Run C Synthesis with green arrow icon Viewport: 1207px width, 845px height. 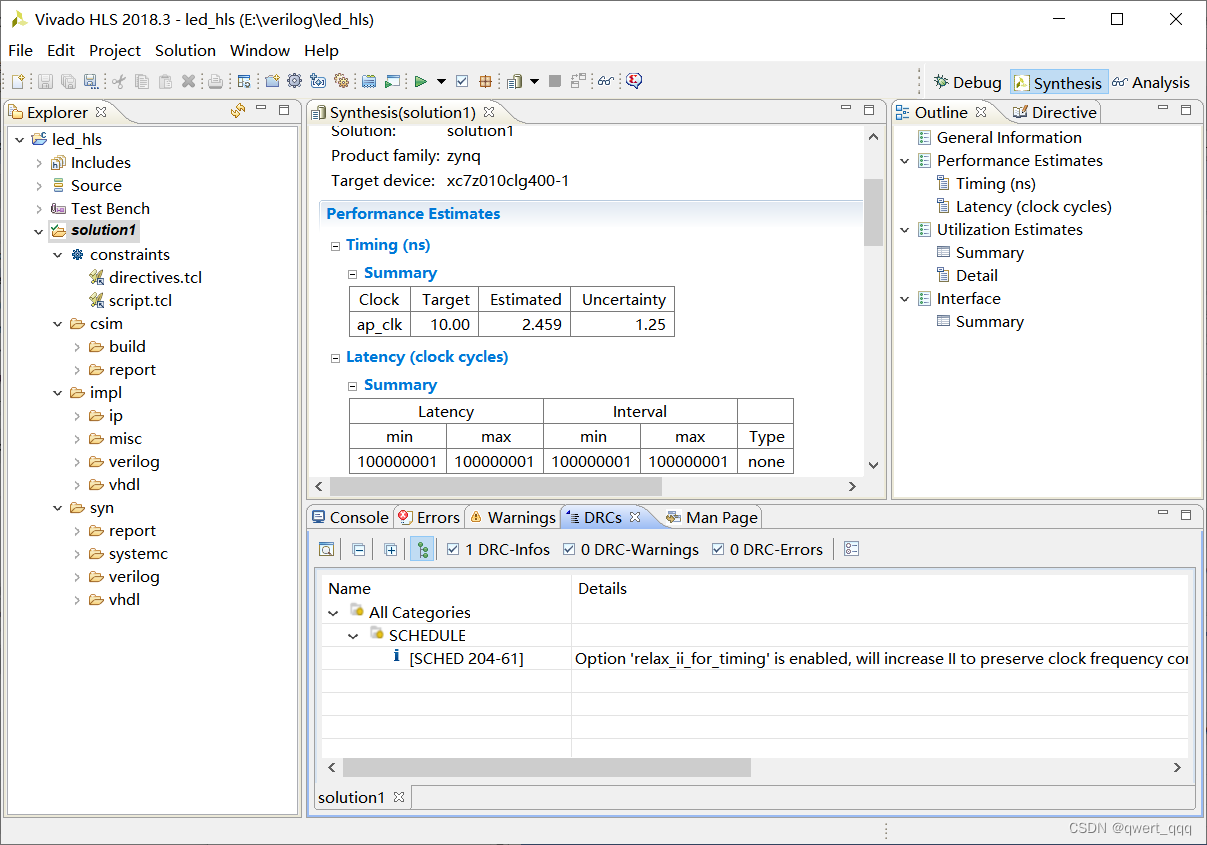click(421, 81)
